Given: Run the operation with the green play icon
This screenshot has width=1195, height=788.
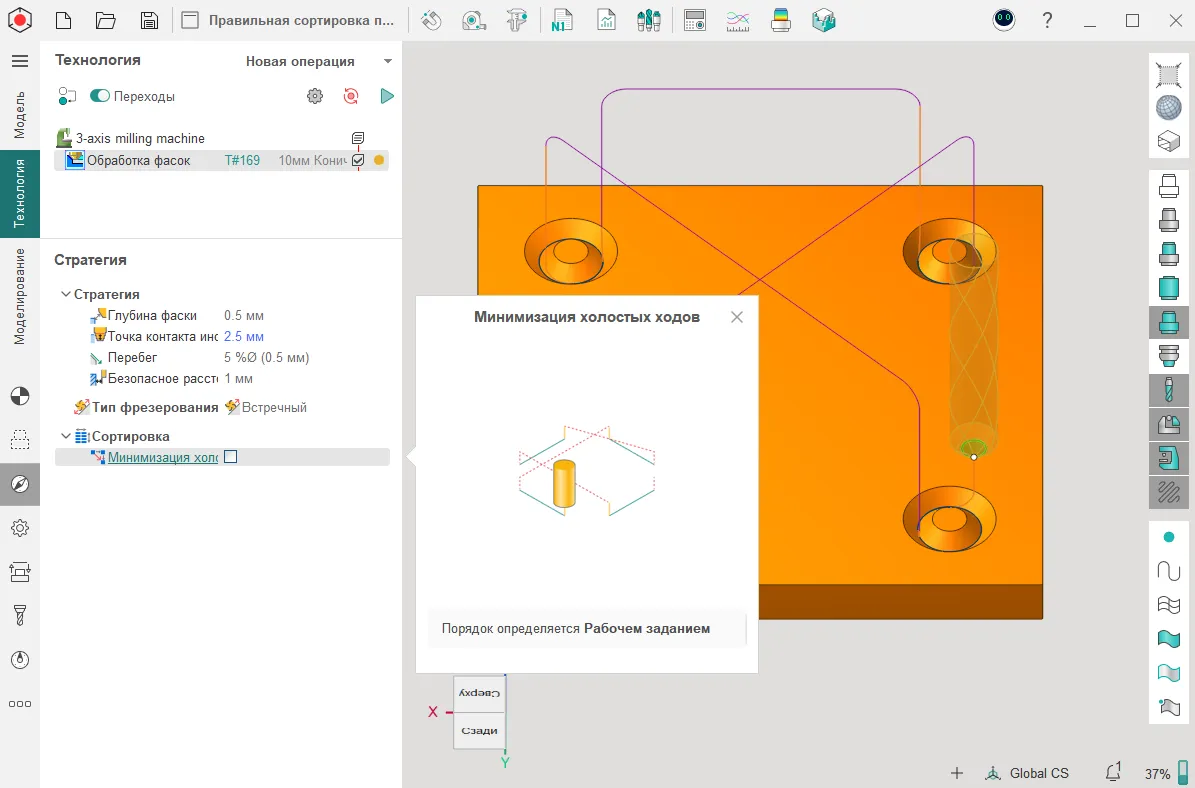Looking at the screenshot, I should (387, 96).
